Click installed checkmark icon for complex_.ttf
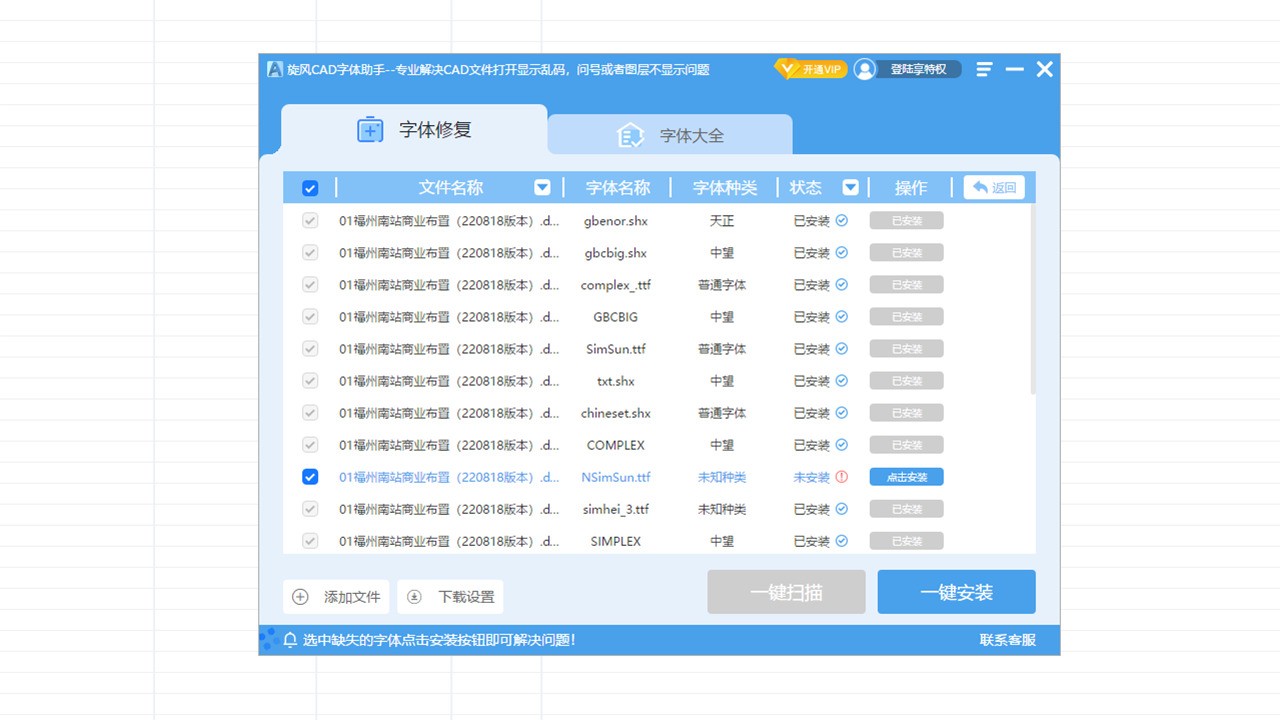This screenshot has height=720, width=1280. tap(842, 285)
